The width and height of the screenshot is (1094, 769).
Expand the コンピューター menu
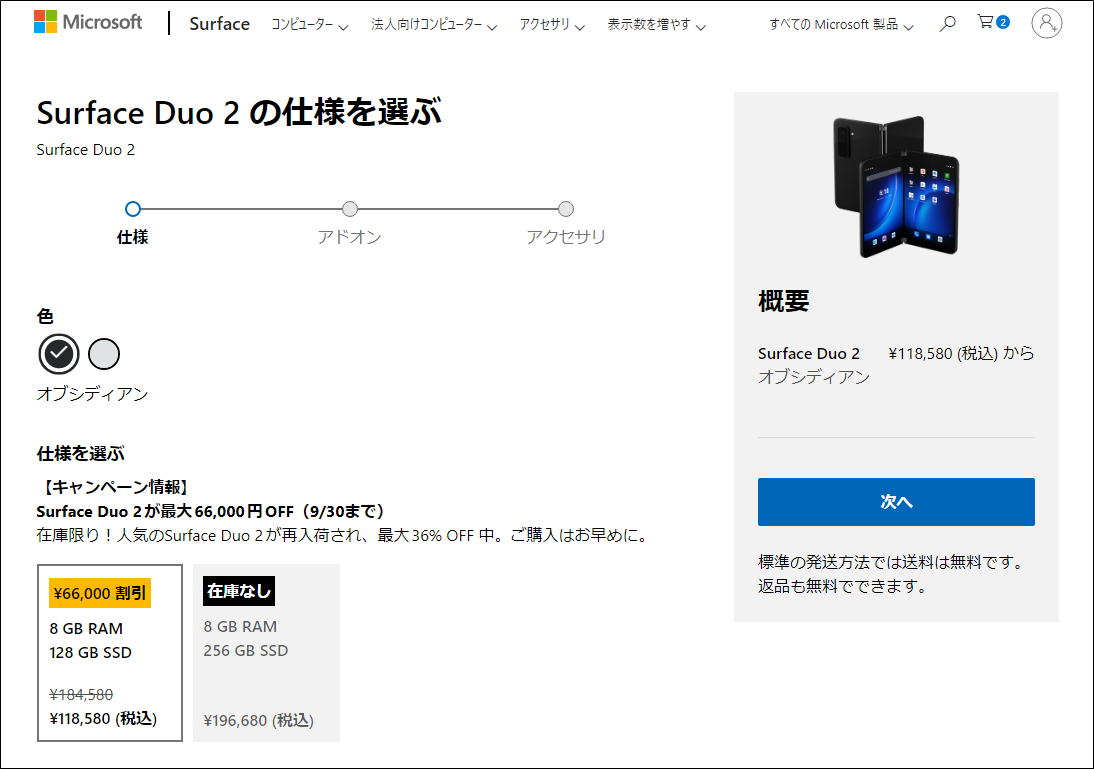point(309,24)
